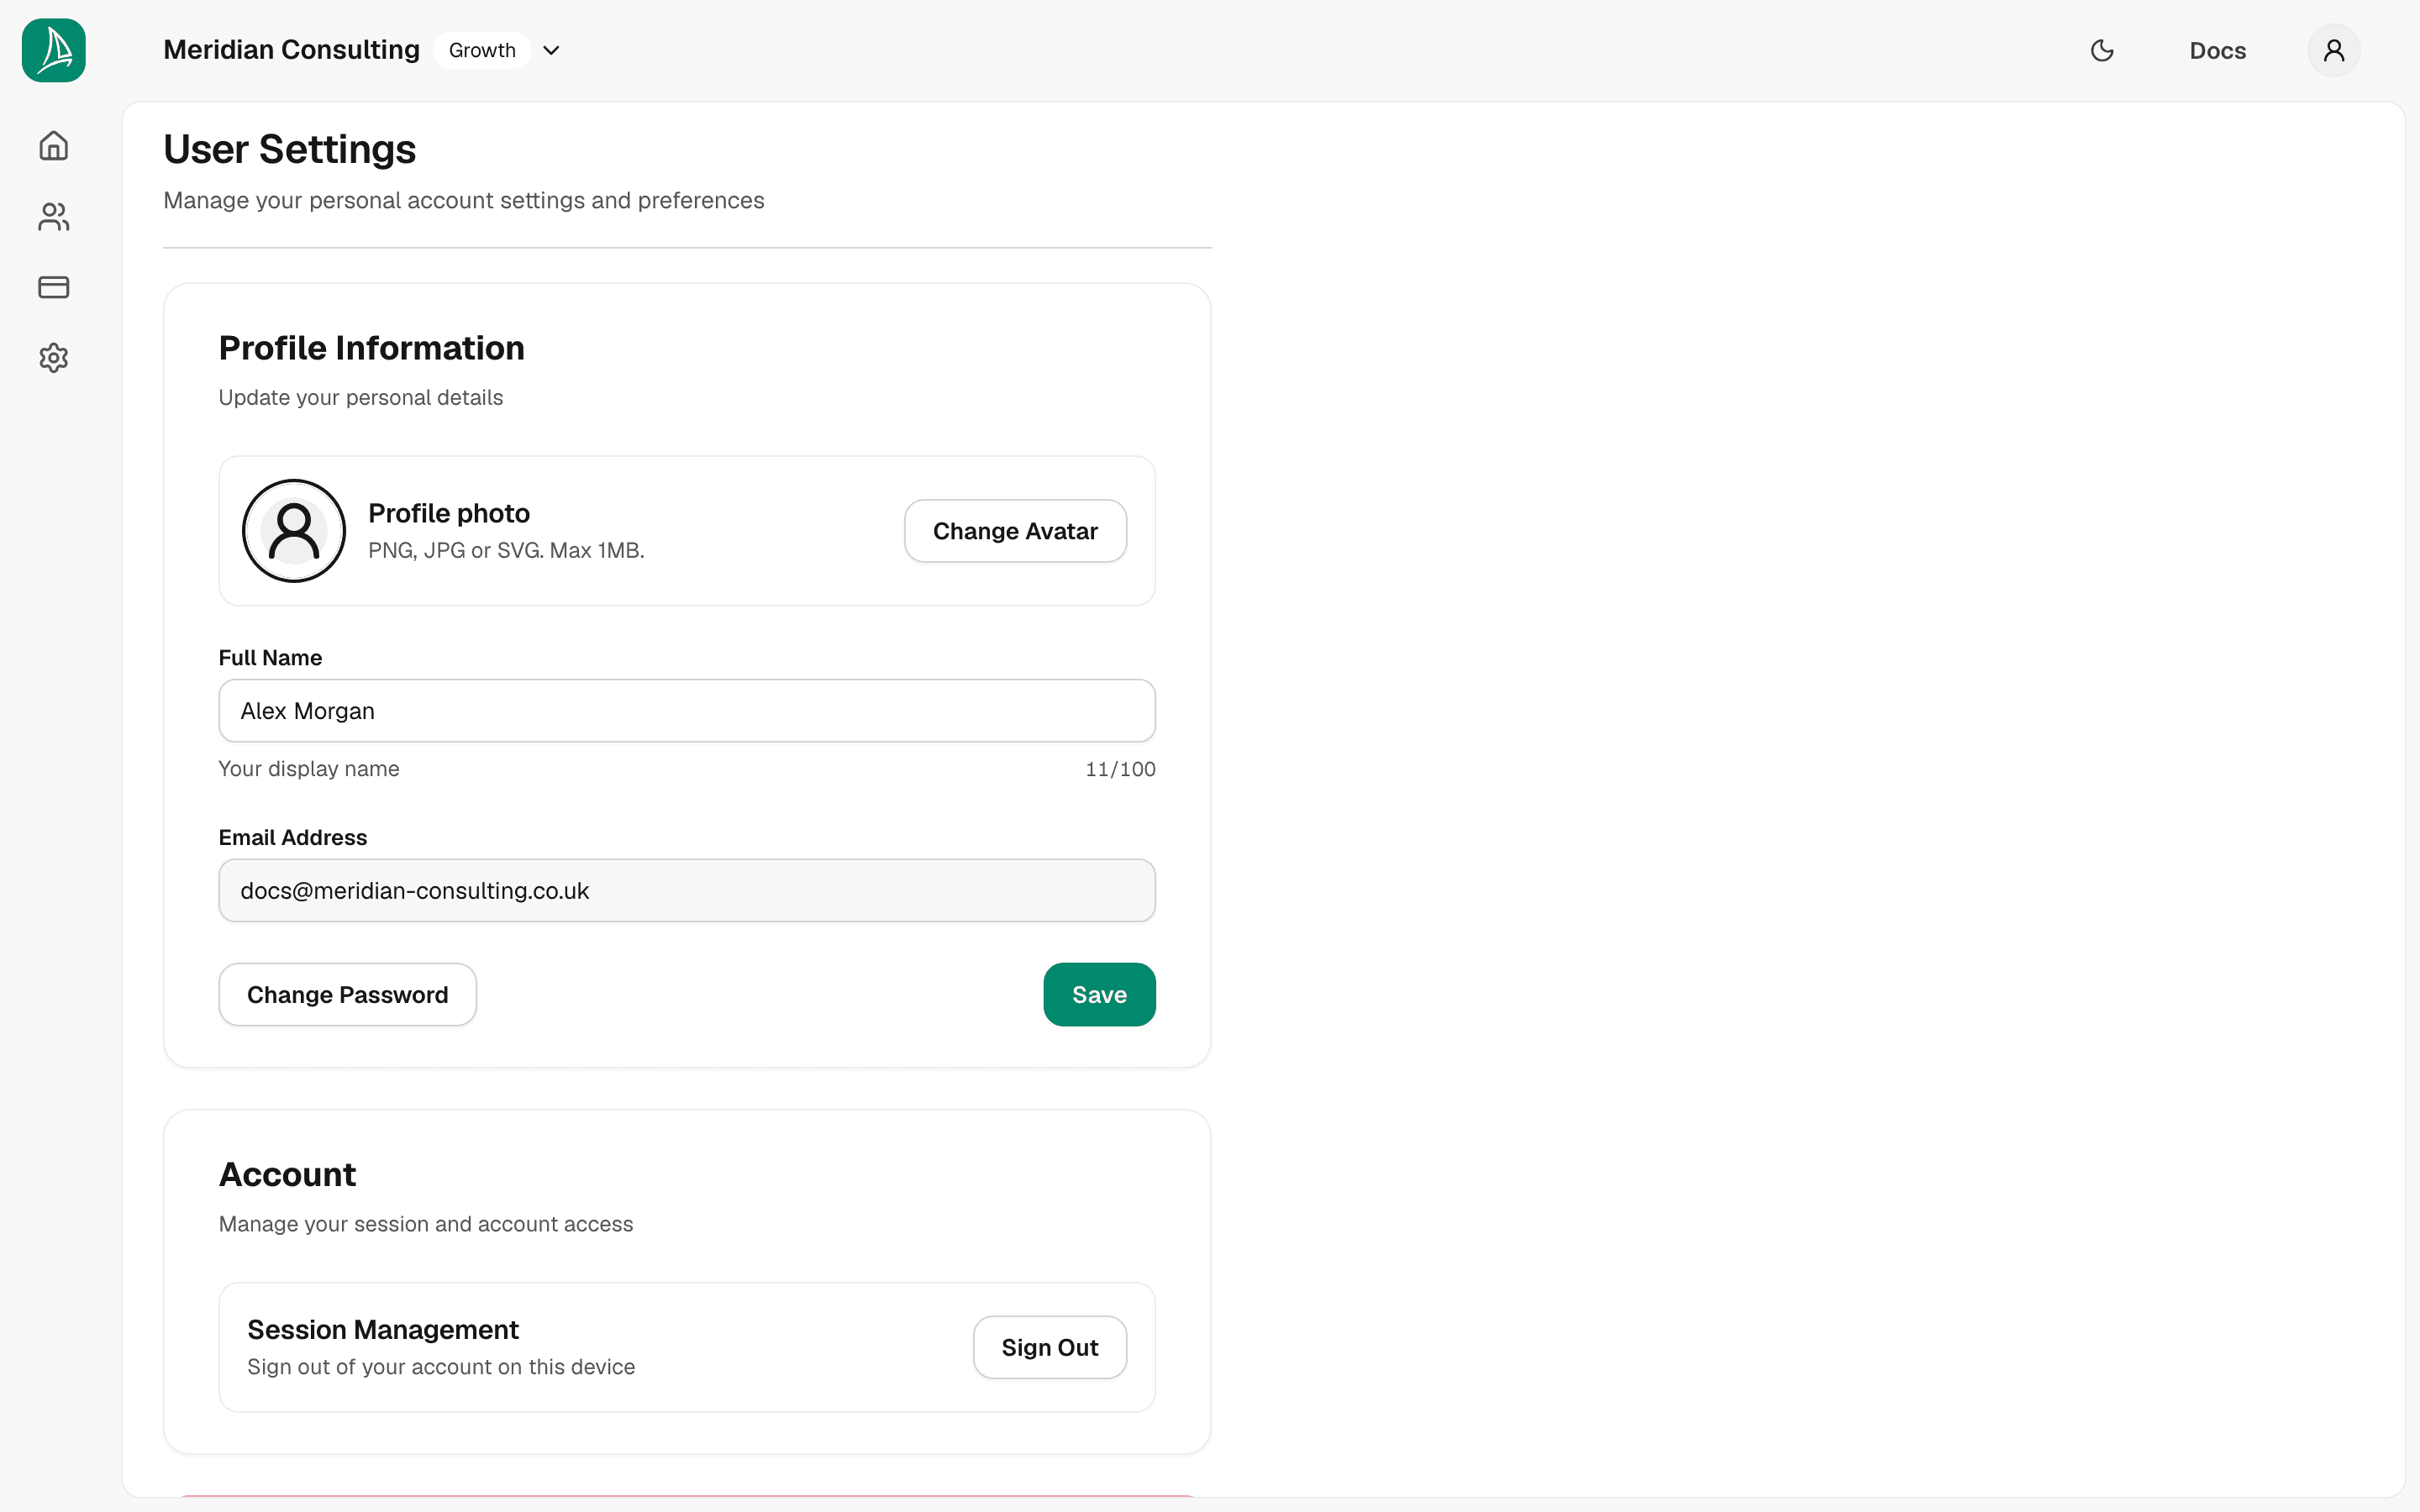Image resolution: width=2420 pixels, height=1512 pixels.
Task: Click the User Settings page title
Action: click(289, 150)
